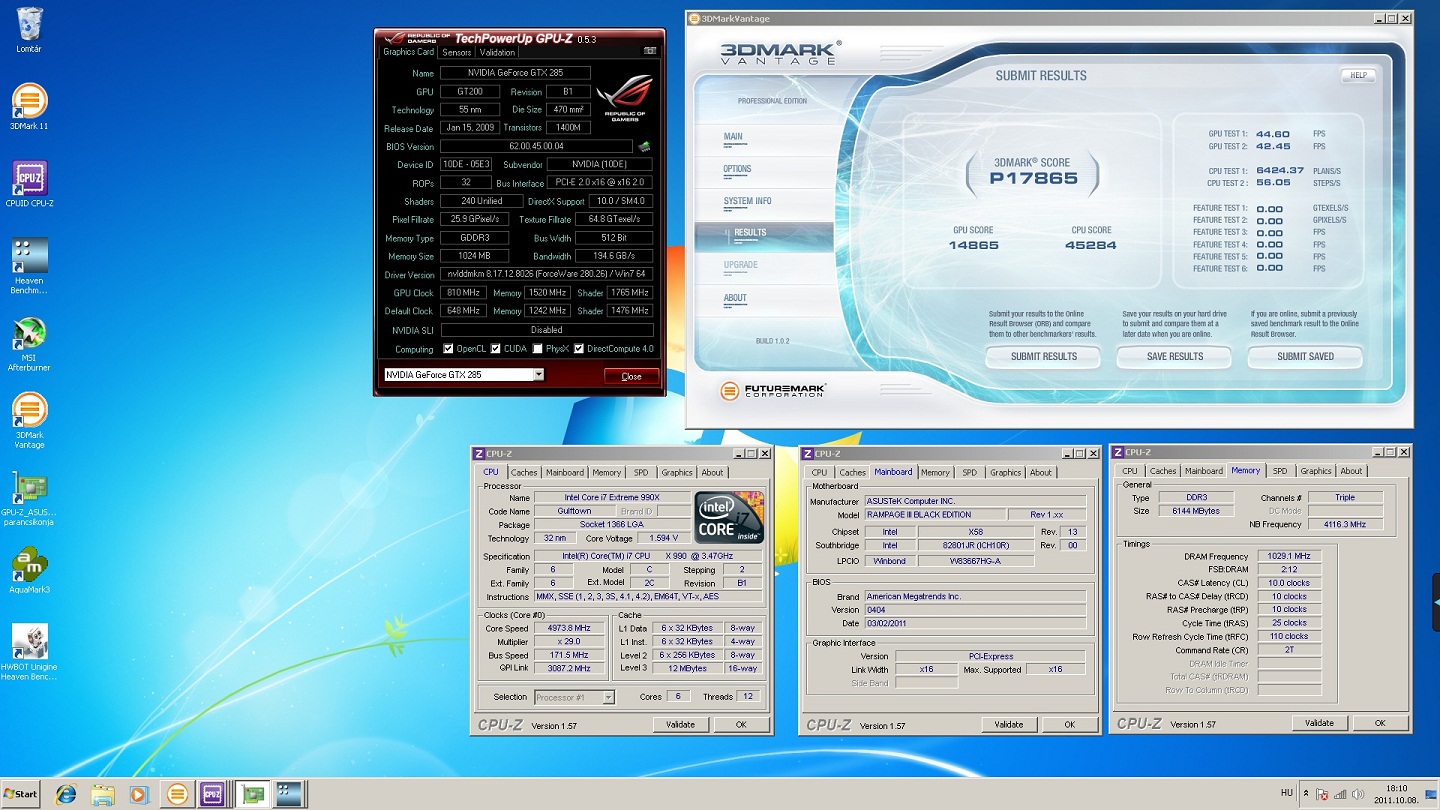1440x810 pixels.
Task: Open the HU input language selector
Action: coord(1286,794)
